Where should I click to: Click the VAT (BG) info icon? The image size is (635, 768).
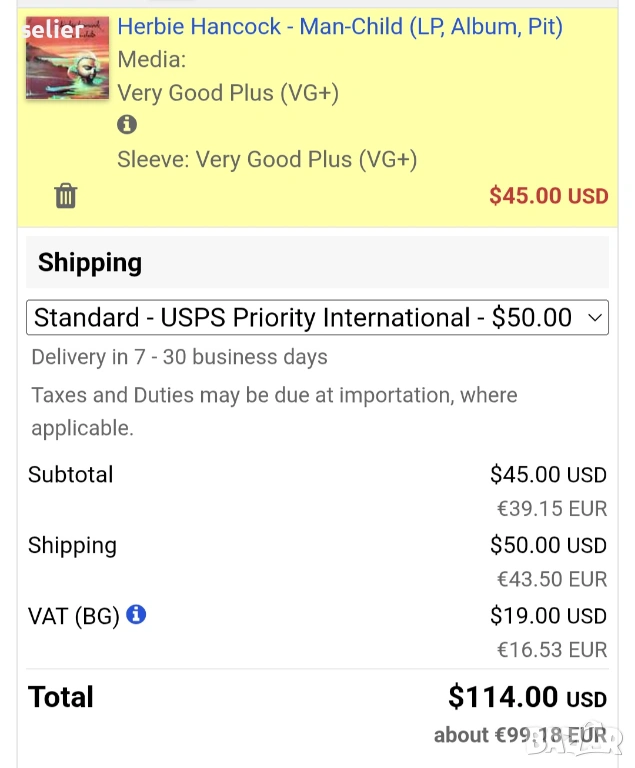click(x=136, y=614)
